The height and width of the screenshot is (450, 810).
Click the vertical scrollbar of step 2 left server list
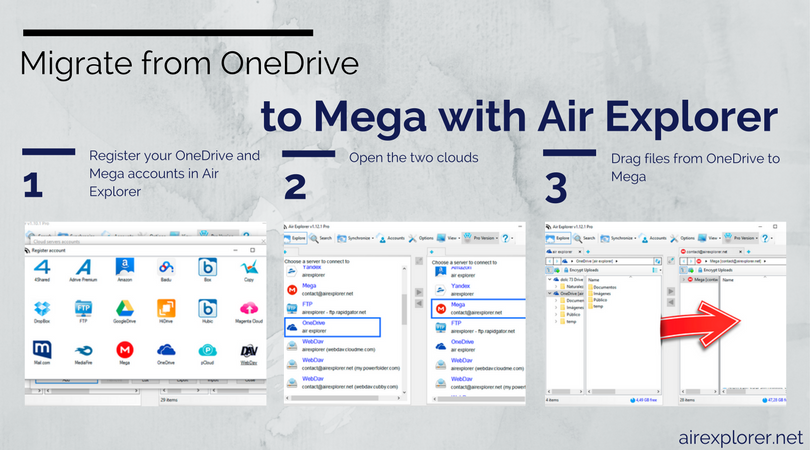click(404, 331)
